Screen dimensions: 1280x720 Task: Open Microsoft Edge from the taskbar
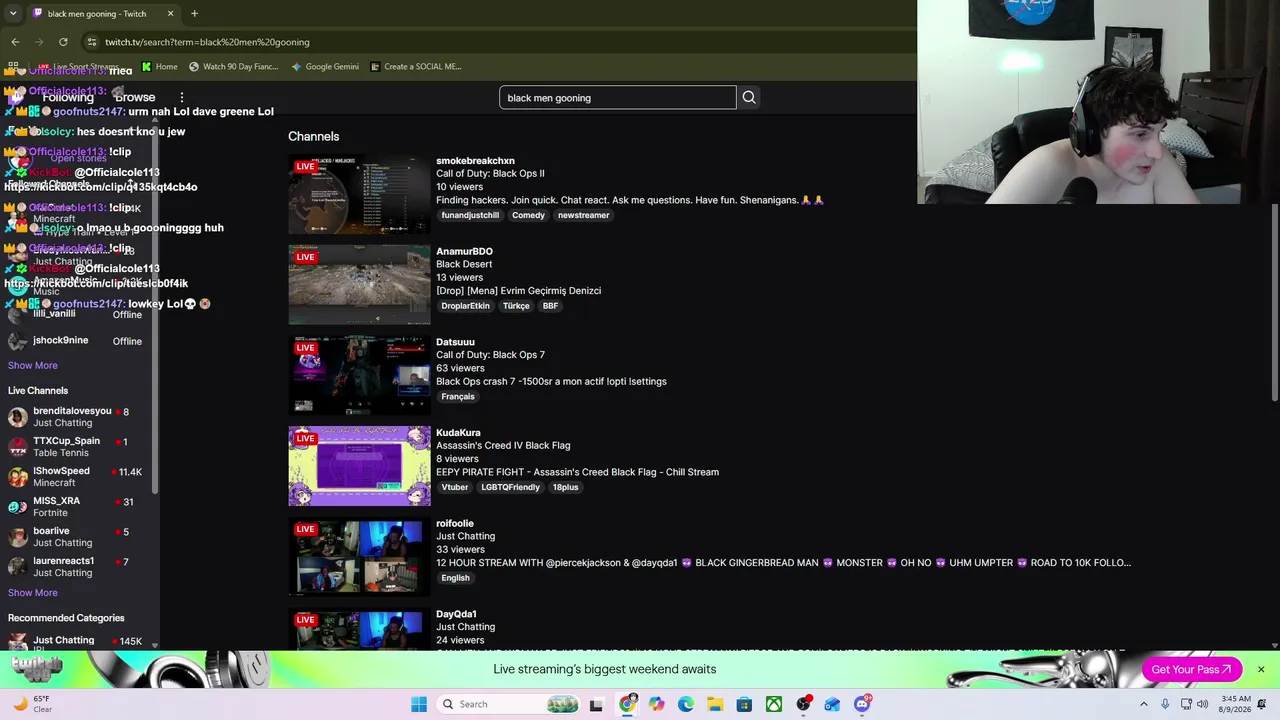coord(685,704)
